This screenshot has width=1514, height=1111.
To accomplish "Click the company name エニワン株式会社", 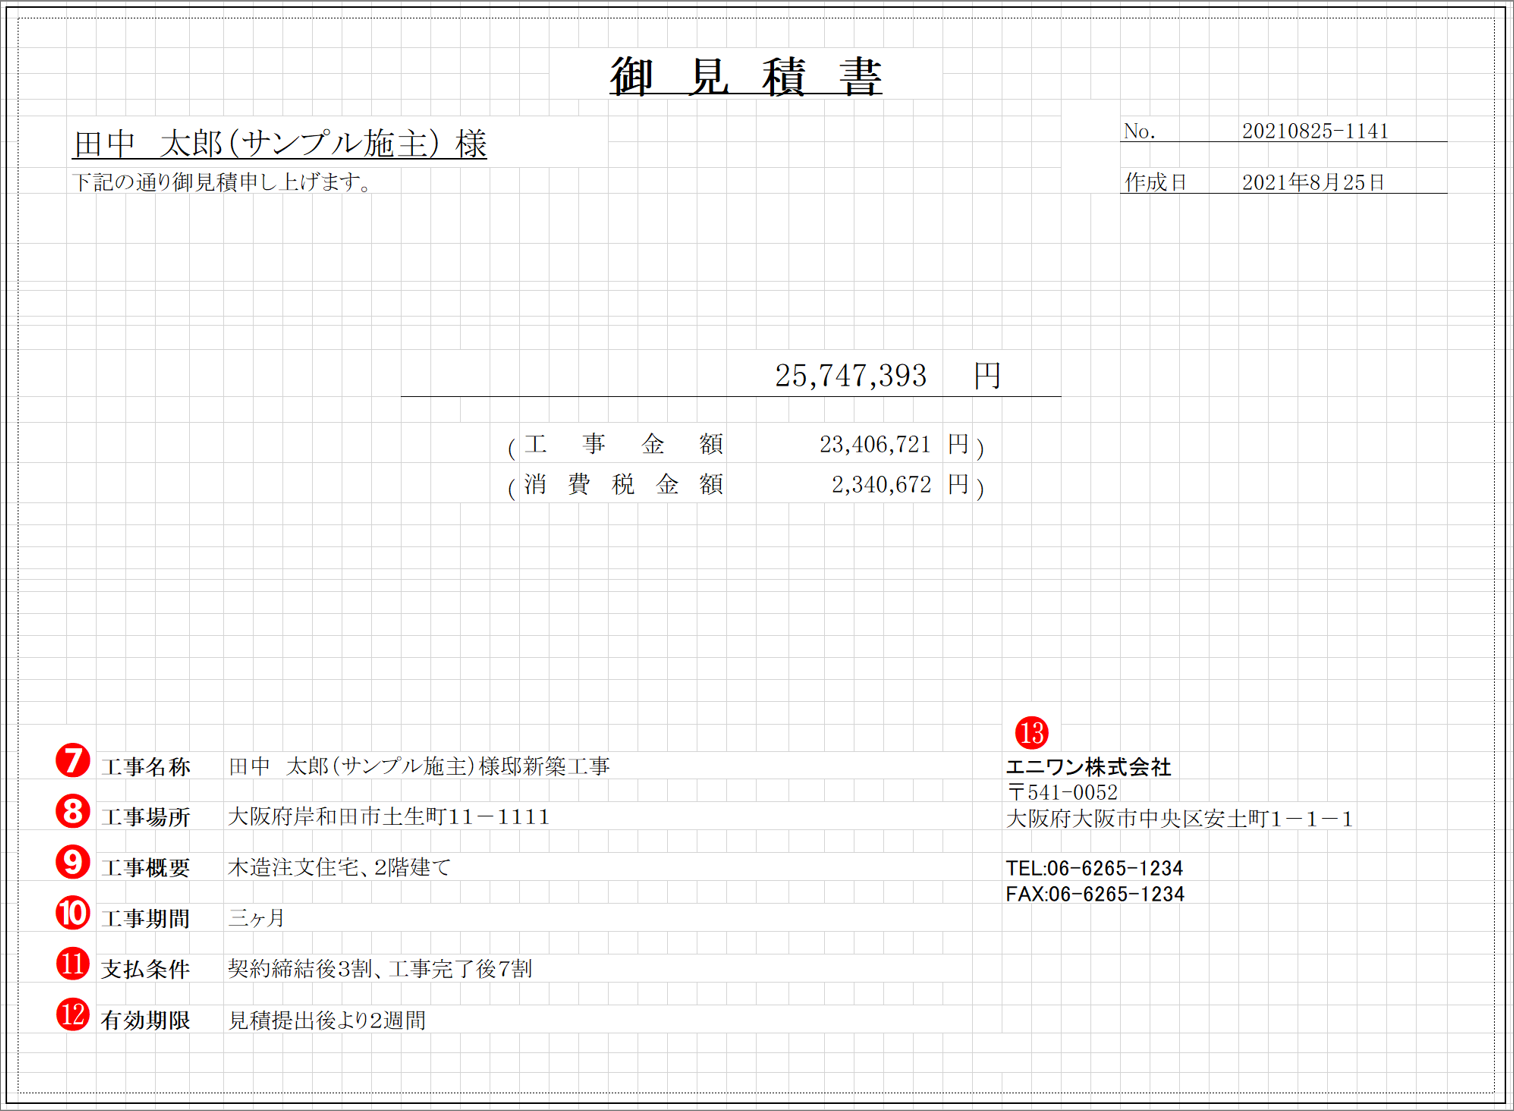I will (x=1091, y=767).
